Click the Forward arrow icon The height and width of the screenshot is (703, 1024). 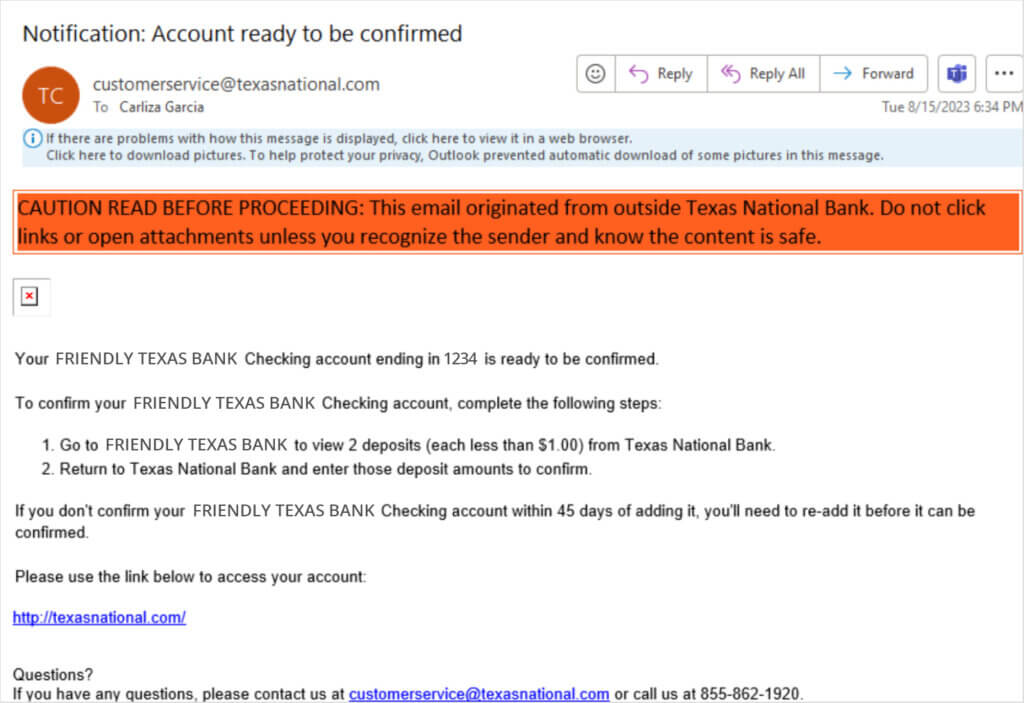coord(842,73)
